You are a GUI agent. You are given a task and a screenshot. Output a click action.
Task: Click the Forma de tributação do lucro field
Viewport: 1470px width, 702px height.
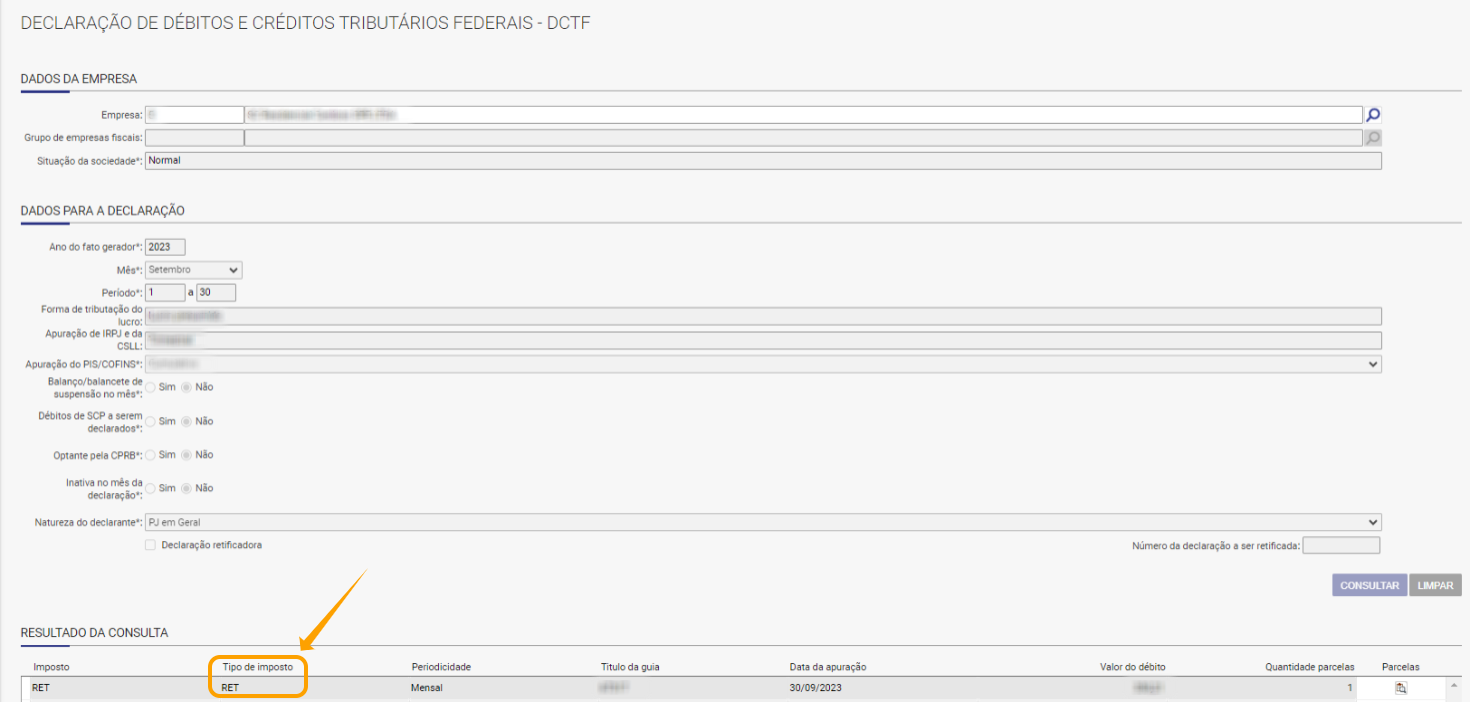pos(763,316)
